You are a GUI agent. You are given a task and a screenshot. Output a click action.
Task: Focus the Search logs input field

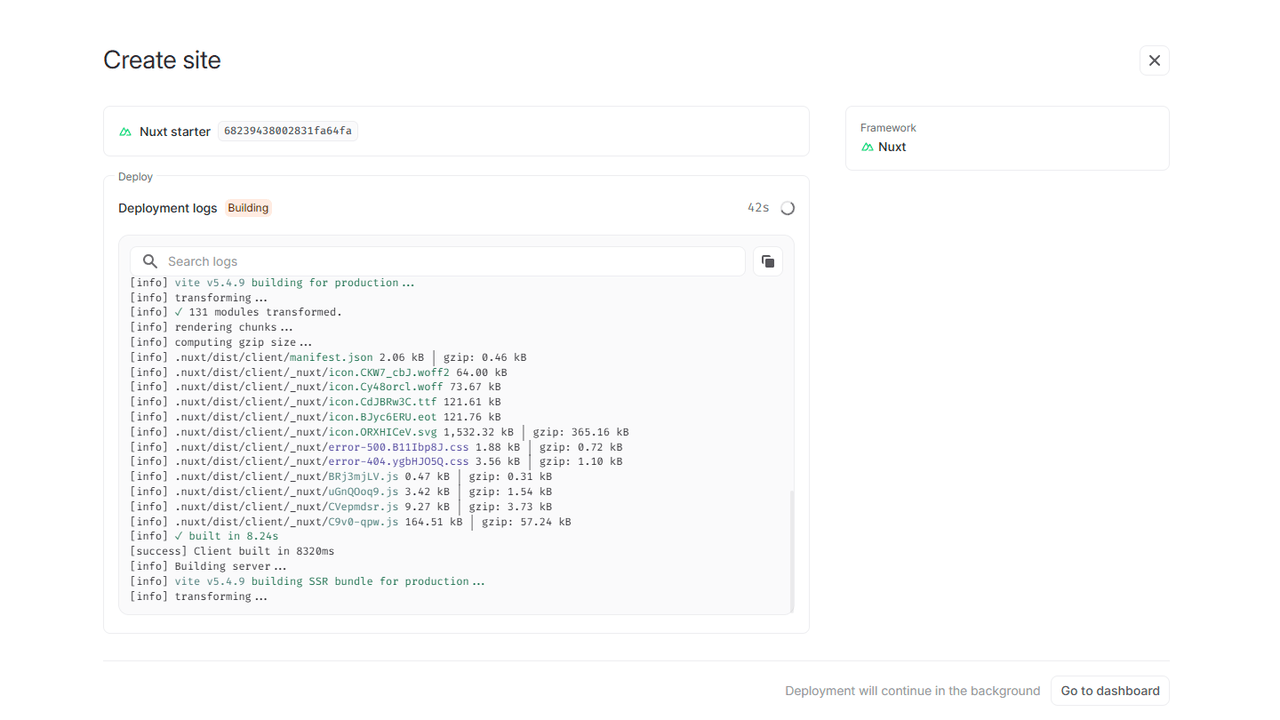pyautogui.click(x=450, y=261)
